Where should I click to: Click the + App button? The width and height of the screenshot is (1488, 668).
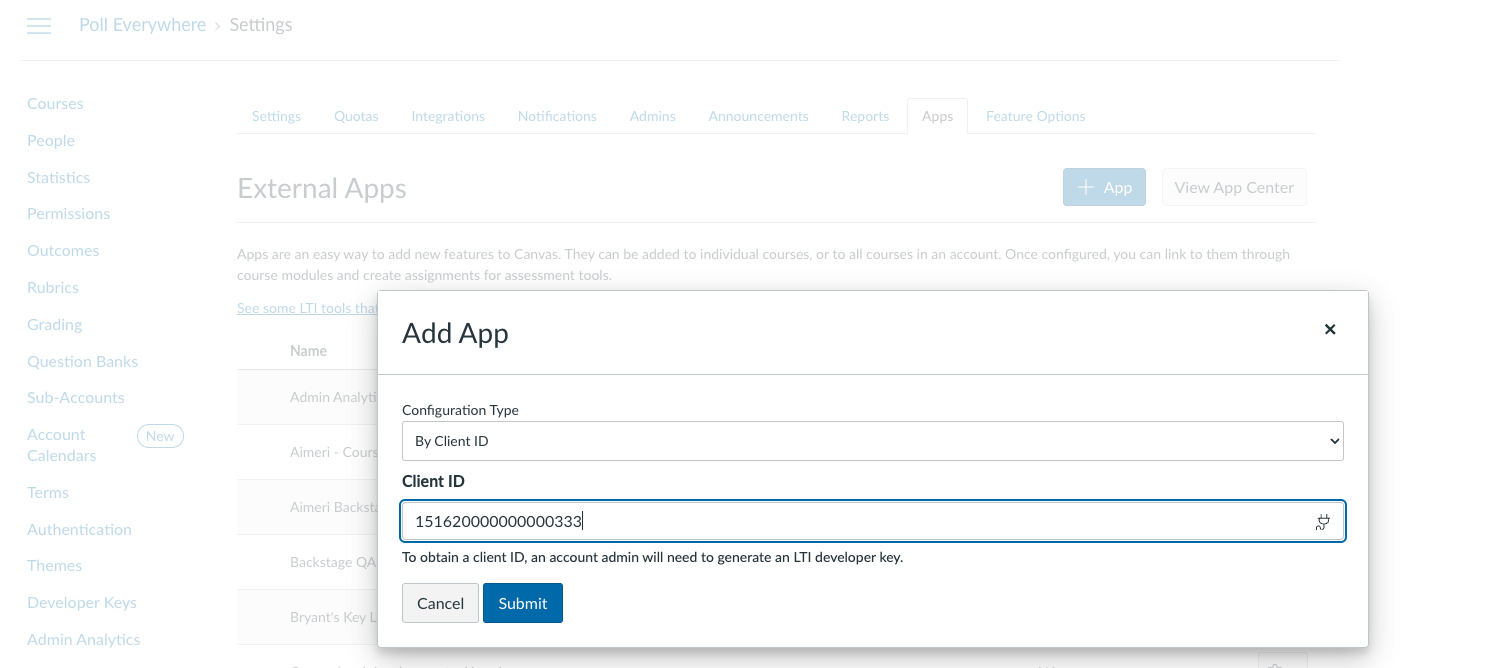coord(1104,187)
